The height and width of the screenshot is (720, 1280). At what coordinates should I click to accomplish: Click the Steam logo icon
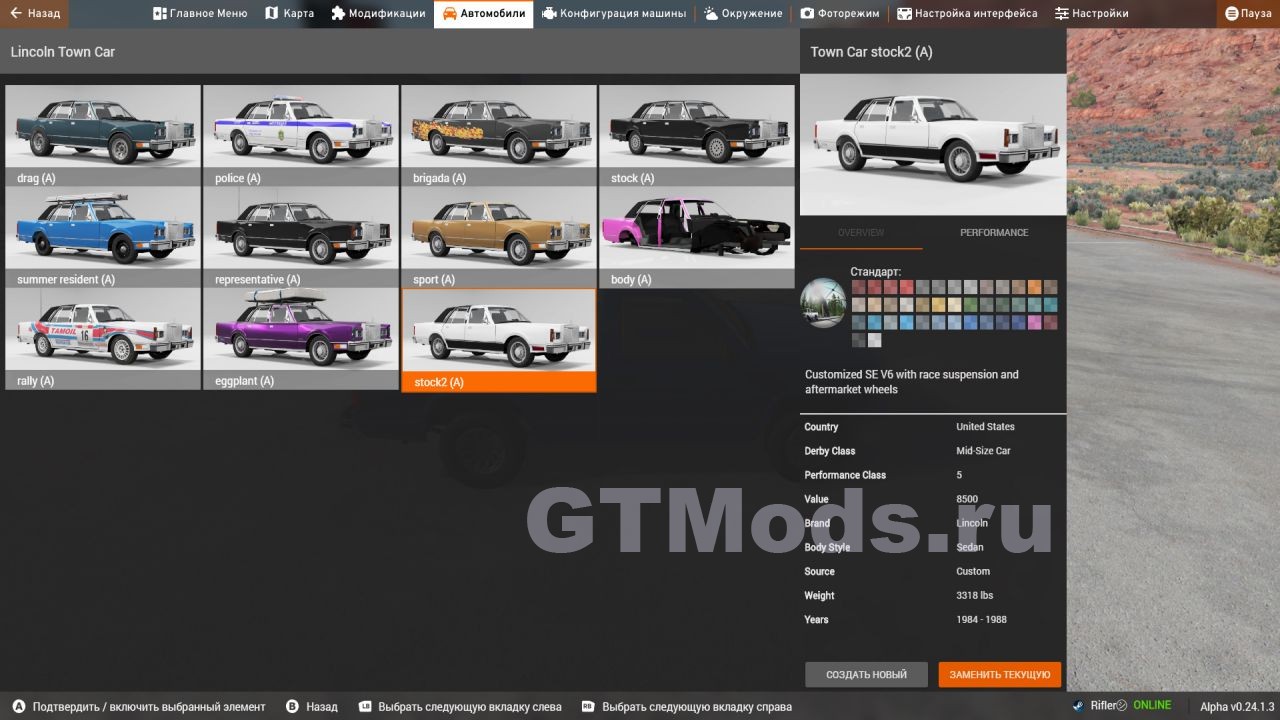point(1078,705)
